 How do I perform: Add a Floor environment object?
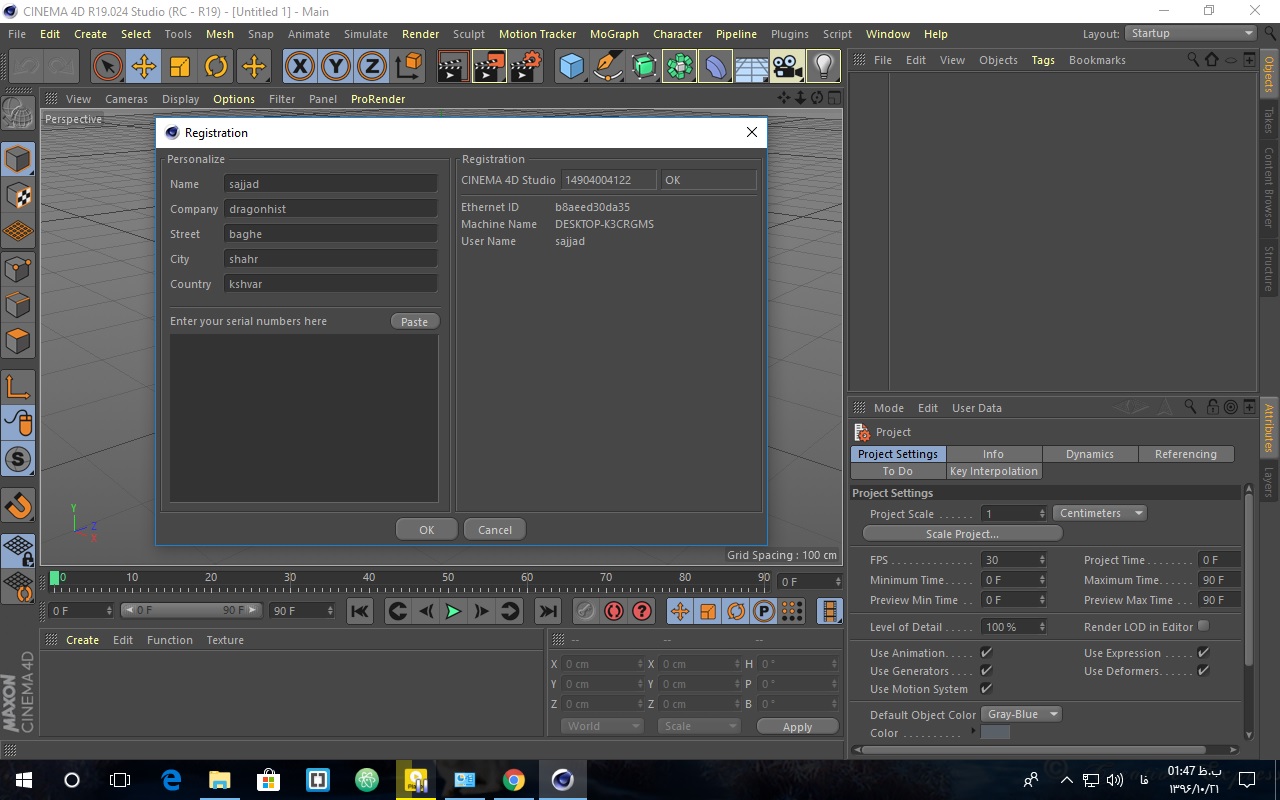point(751,67)
